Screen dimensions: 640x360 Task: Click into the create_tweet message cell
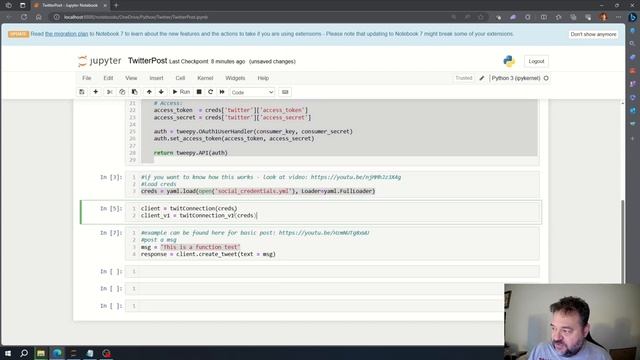pyautogui.click(x=332, y=243)
